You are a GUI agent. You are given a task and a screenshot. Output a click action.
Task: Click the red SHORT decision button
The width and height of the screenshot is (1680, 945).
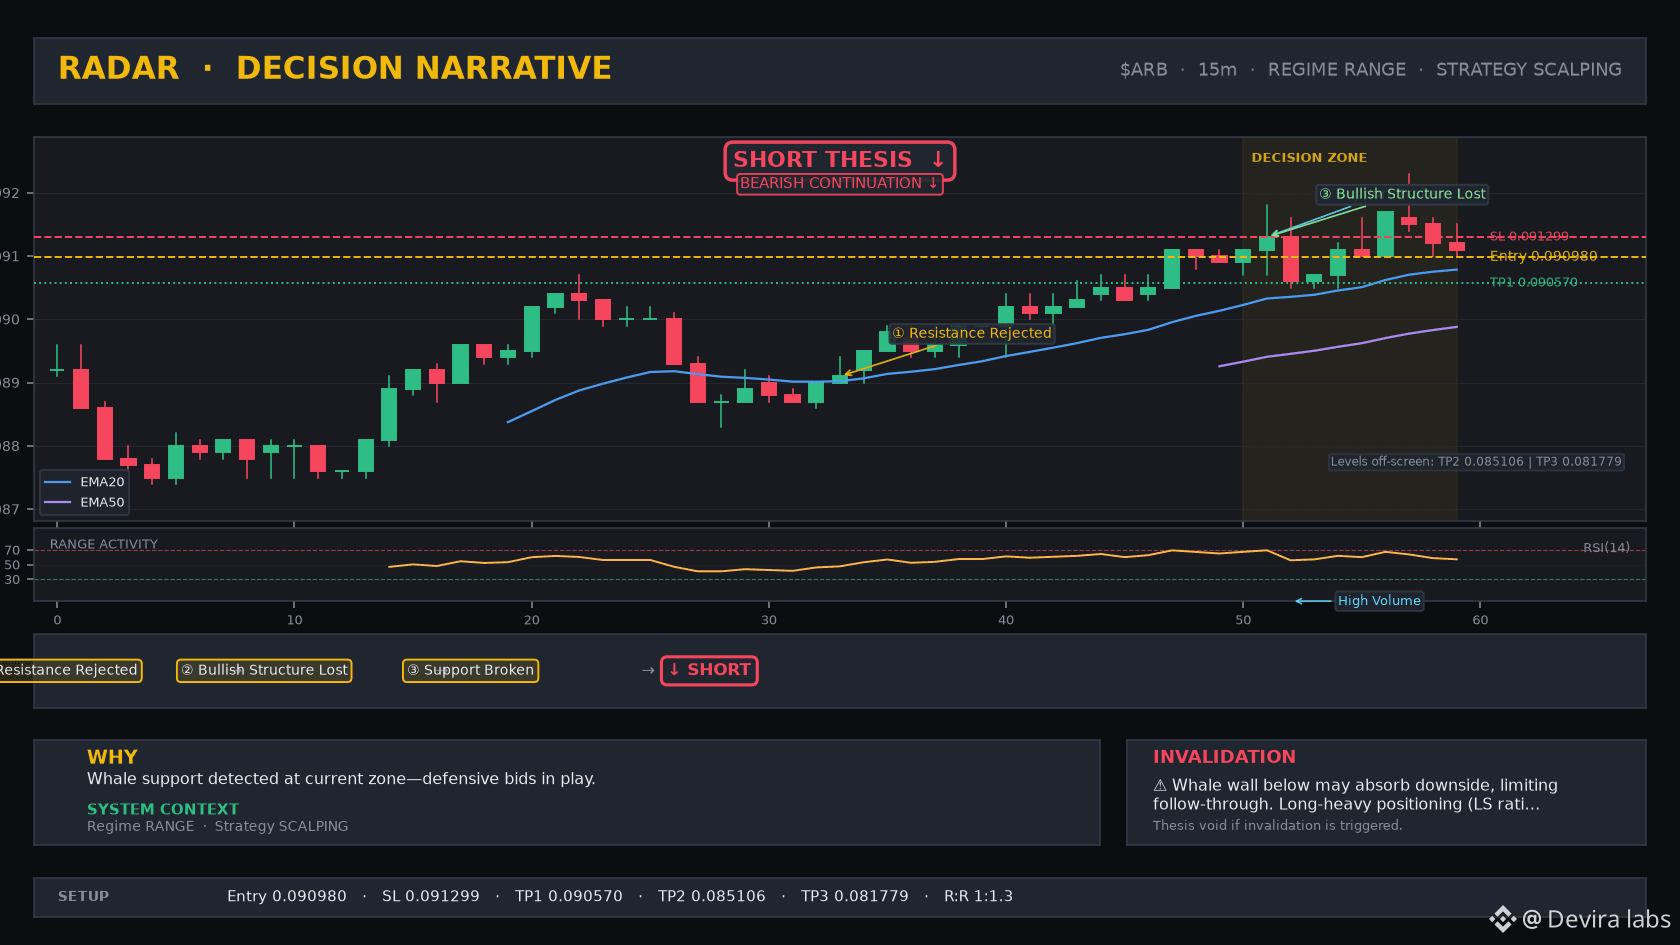(x=709, y=670)
